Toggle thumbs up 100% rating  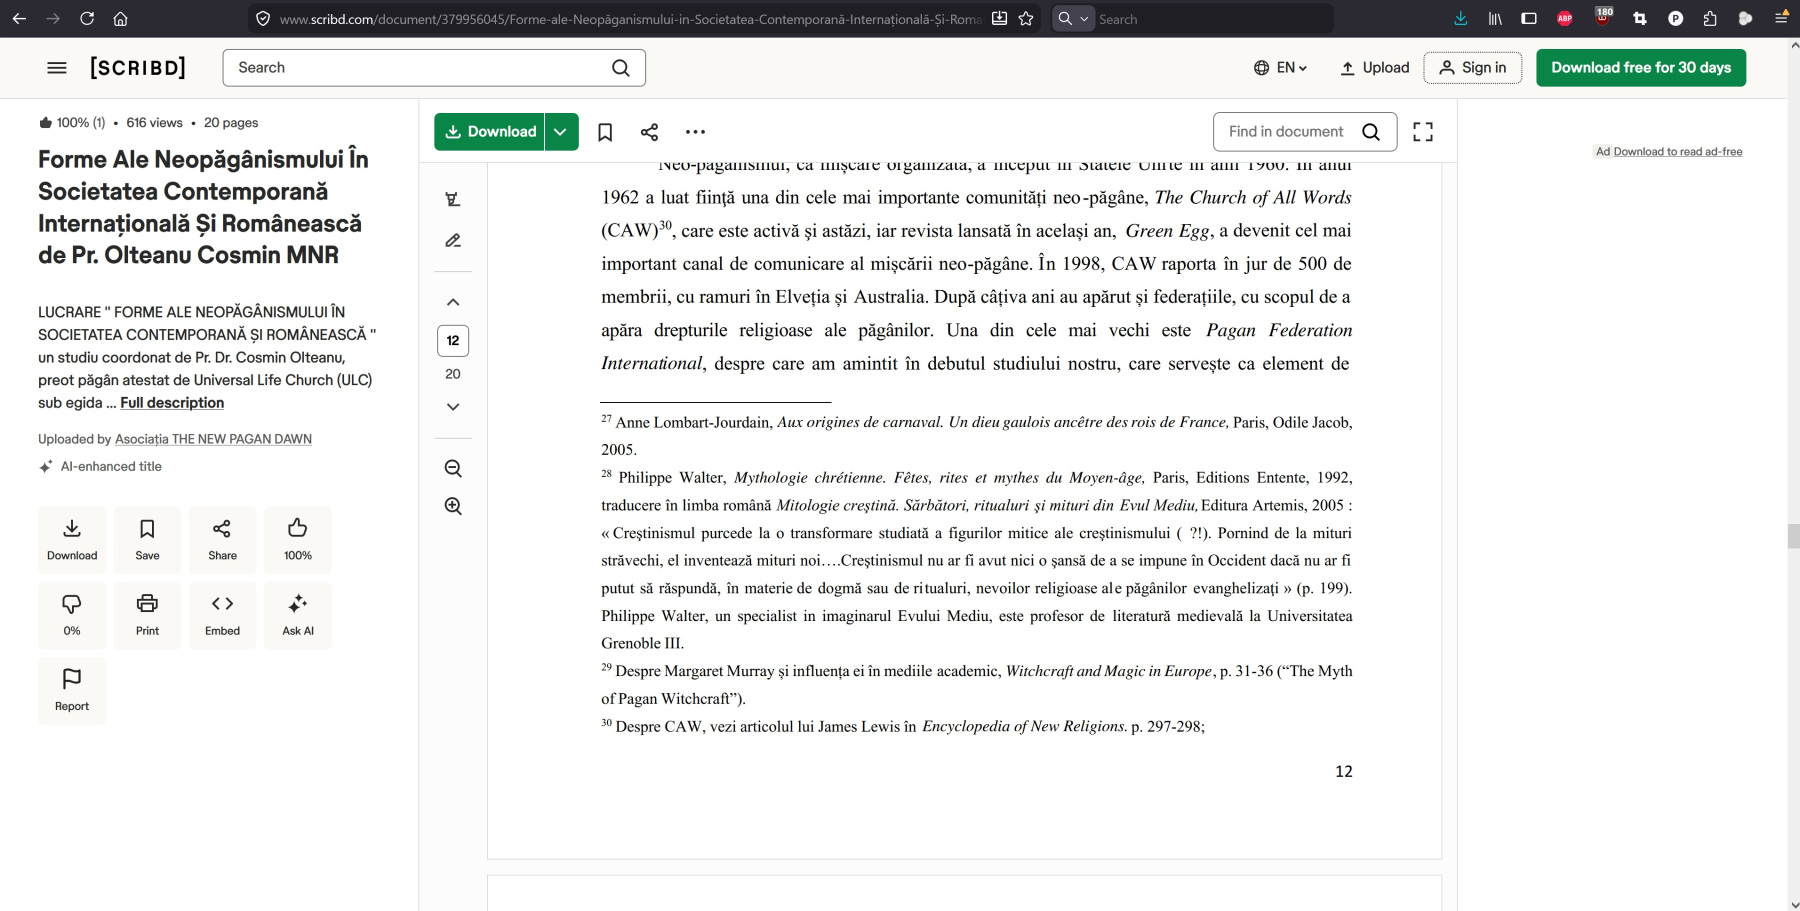click(298, 539)
